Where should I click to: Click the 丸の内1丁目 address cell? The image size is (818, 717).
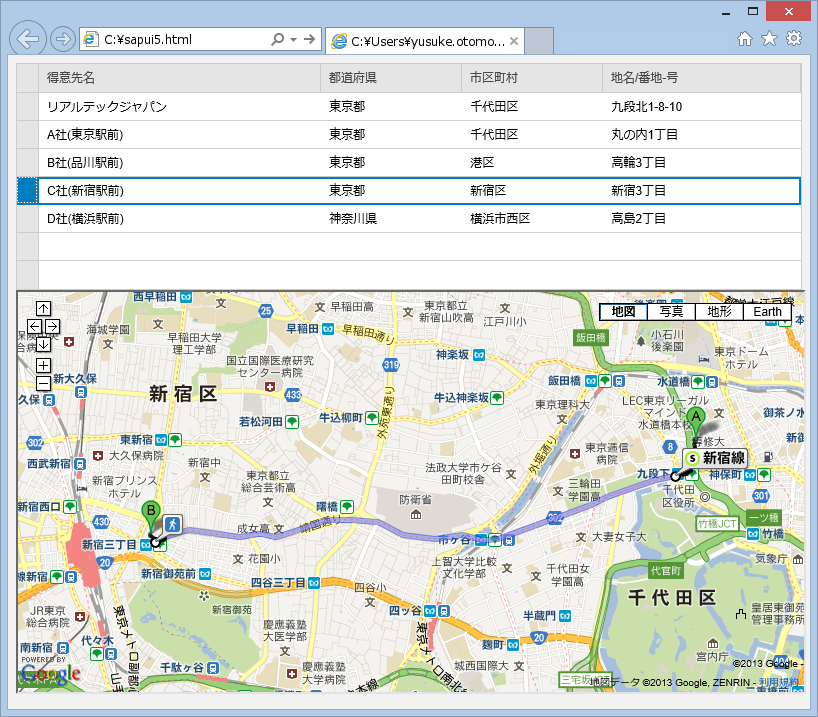pyautogui.click(x=702, y=135)
